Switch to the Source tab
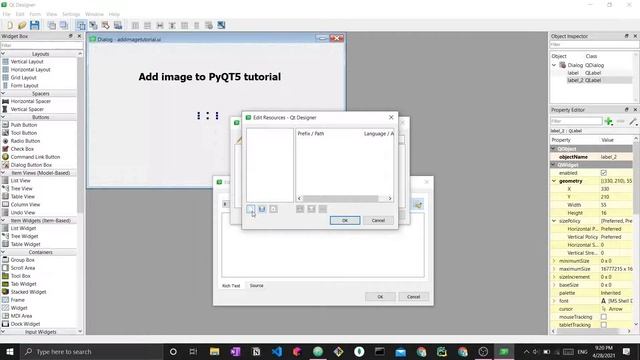 (256, 286)
